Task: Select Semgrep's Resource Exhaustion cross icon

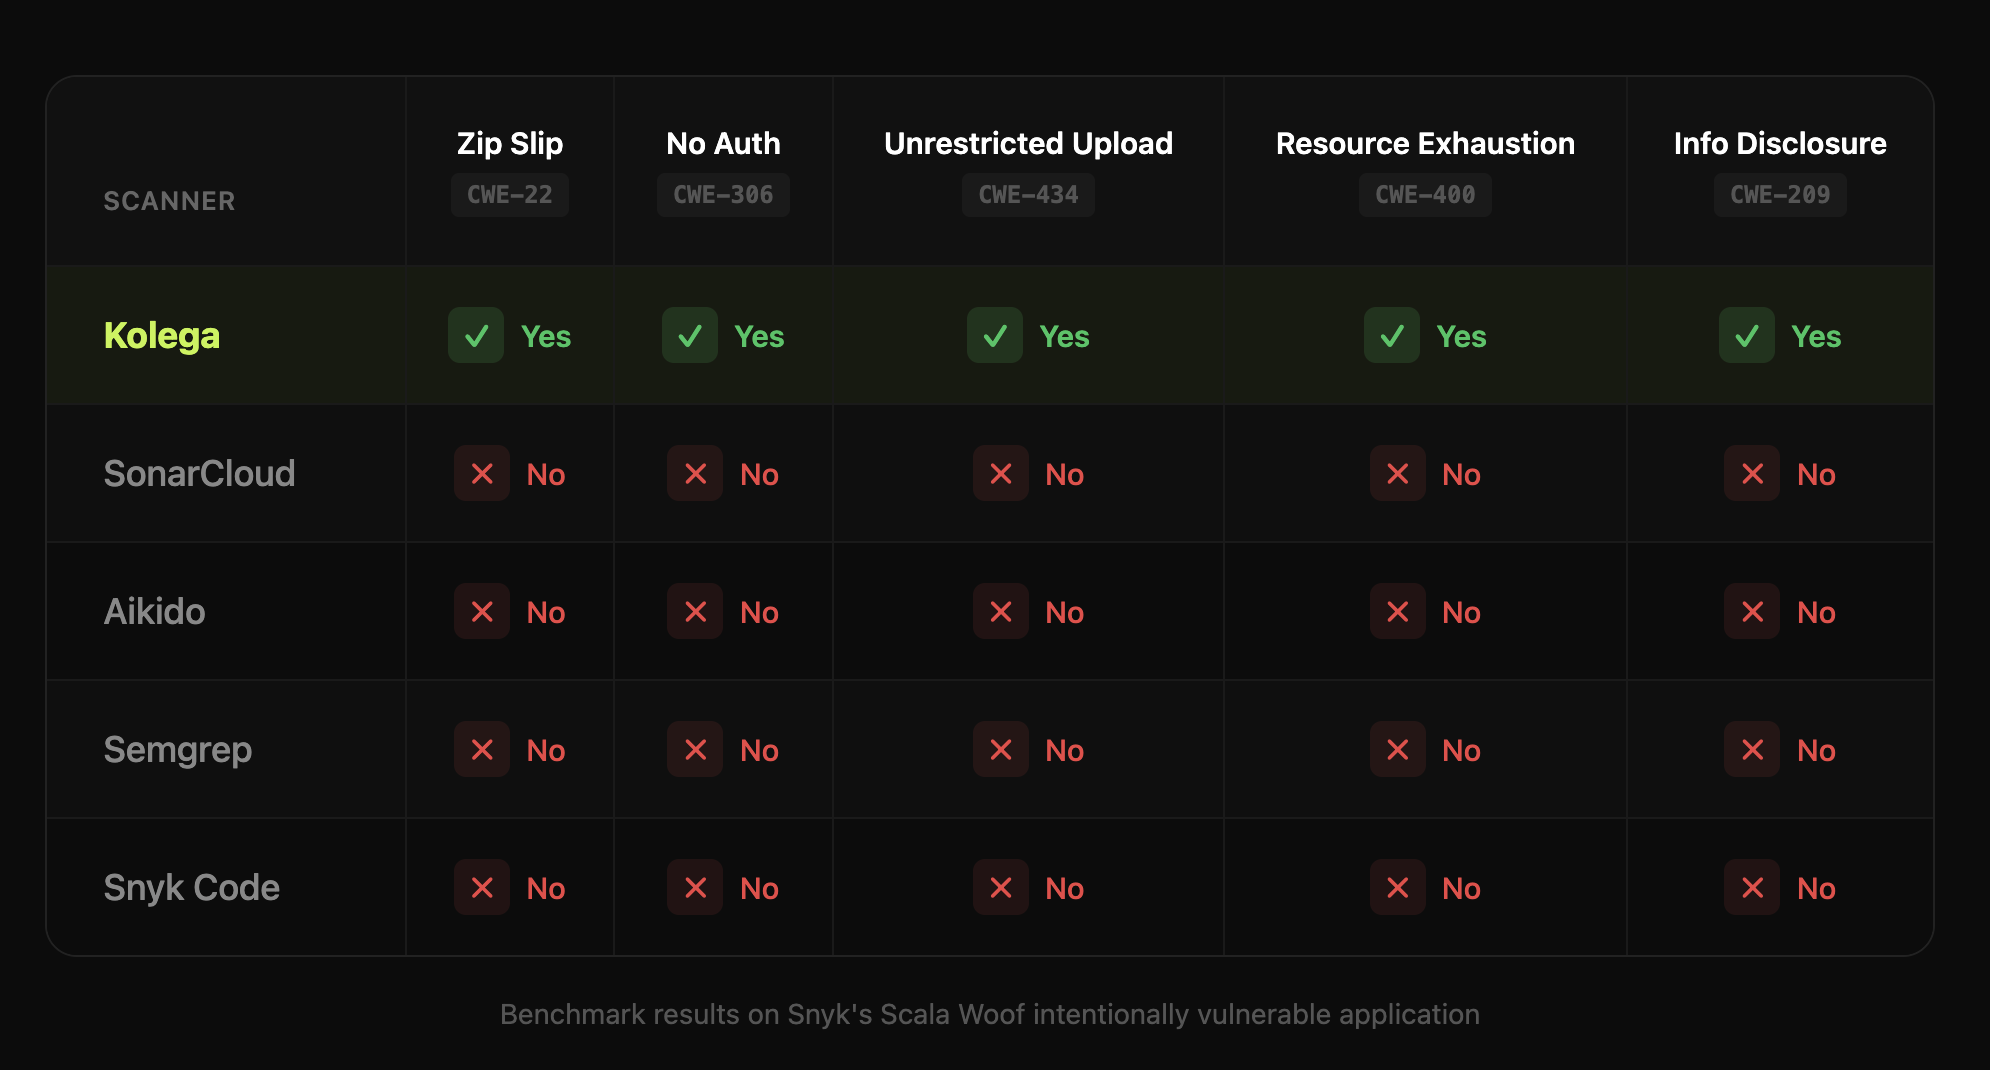Action: (x=1398, y=749)
